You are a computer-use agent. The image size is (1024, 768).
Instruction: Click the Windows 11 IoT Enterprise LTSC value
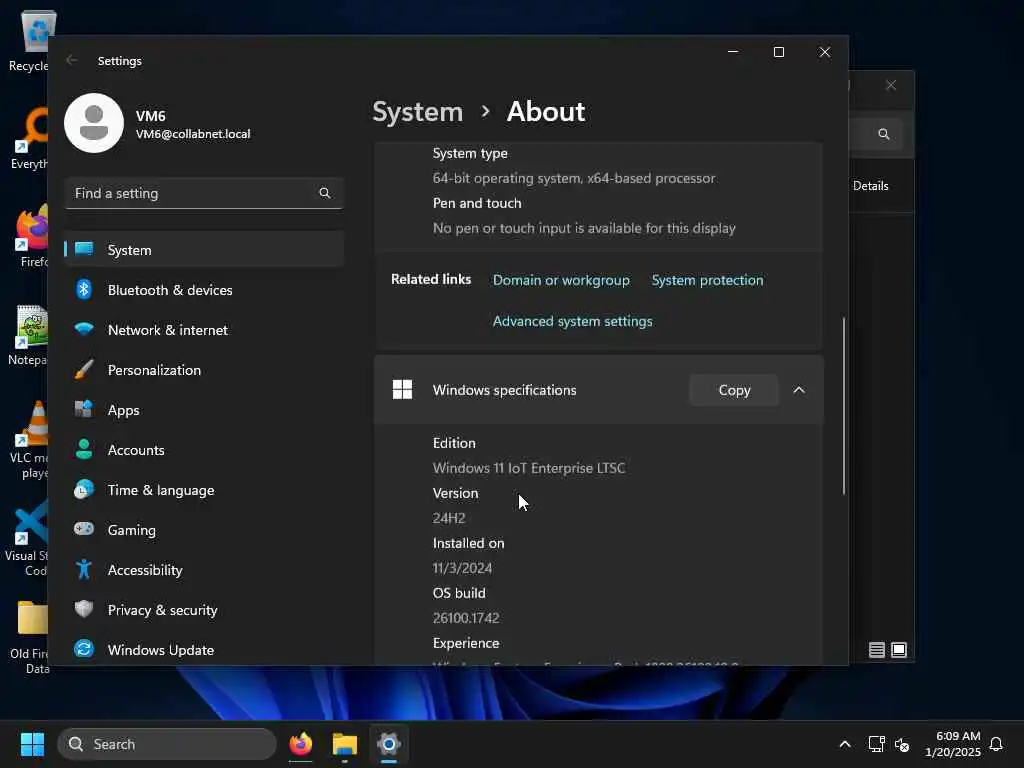528,468
